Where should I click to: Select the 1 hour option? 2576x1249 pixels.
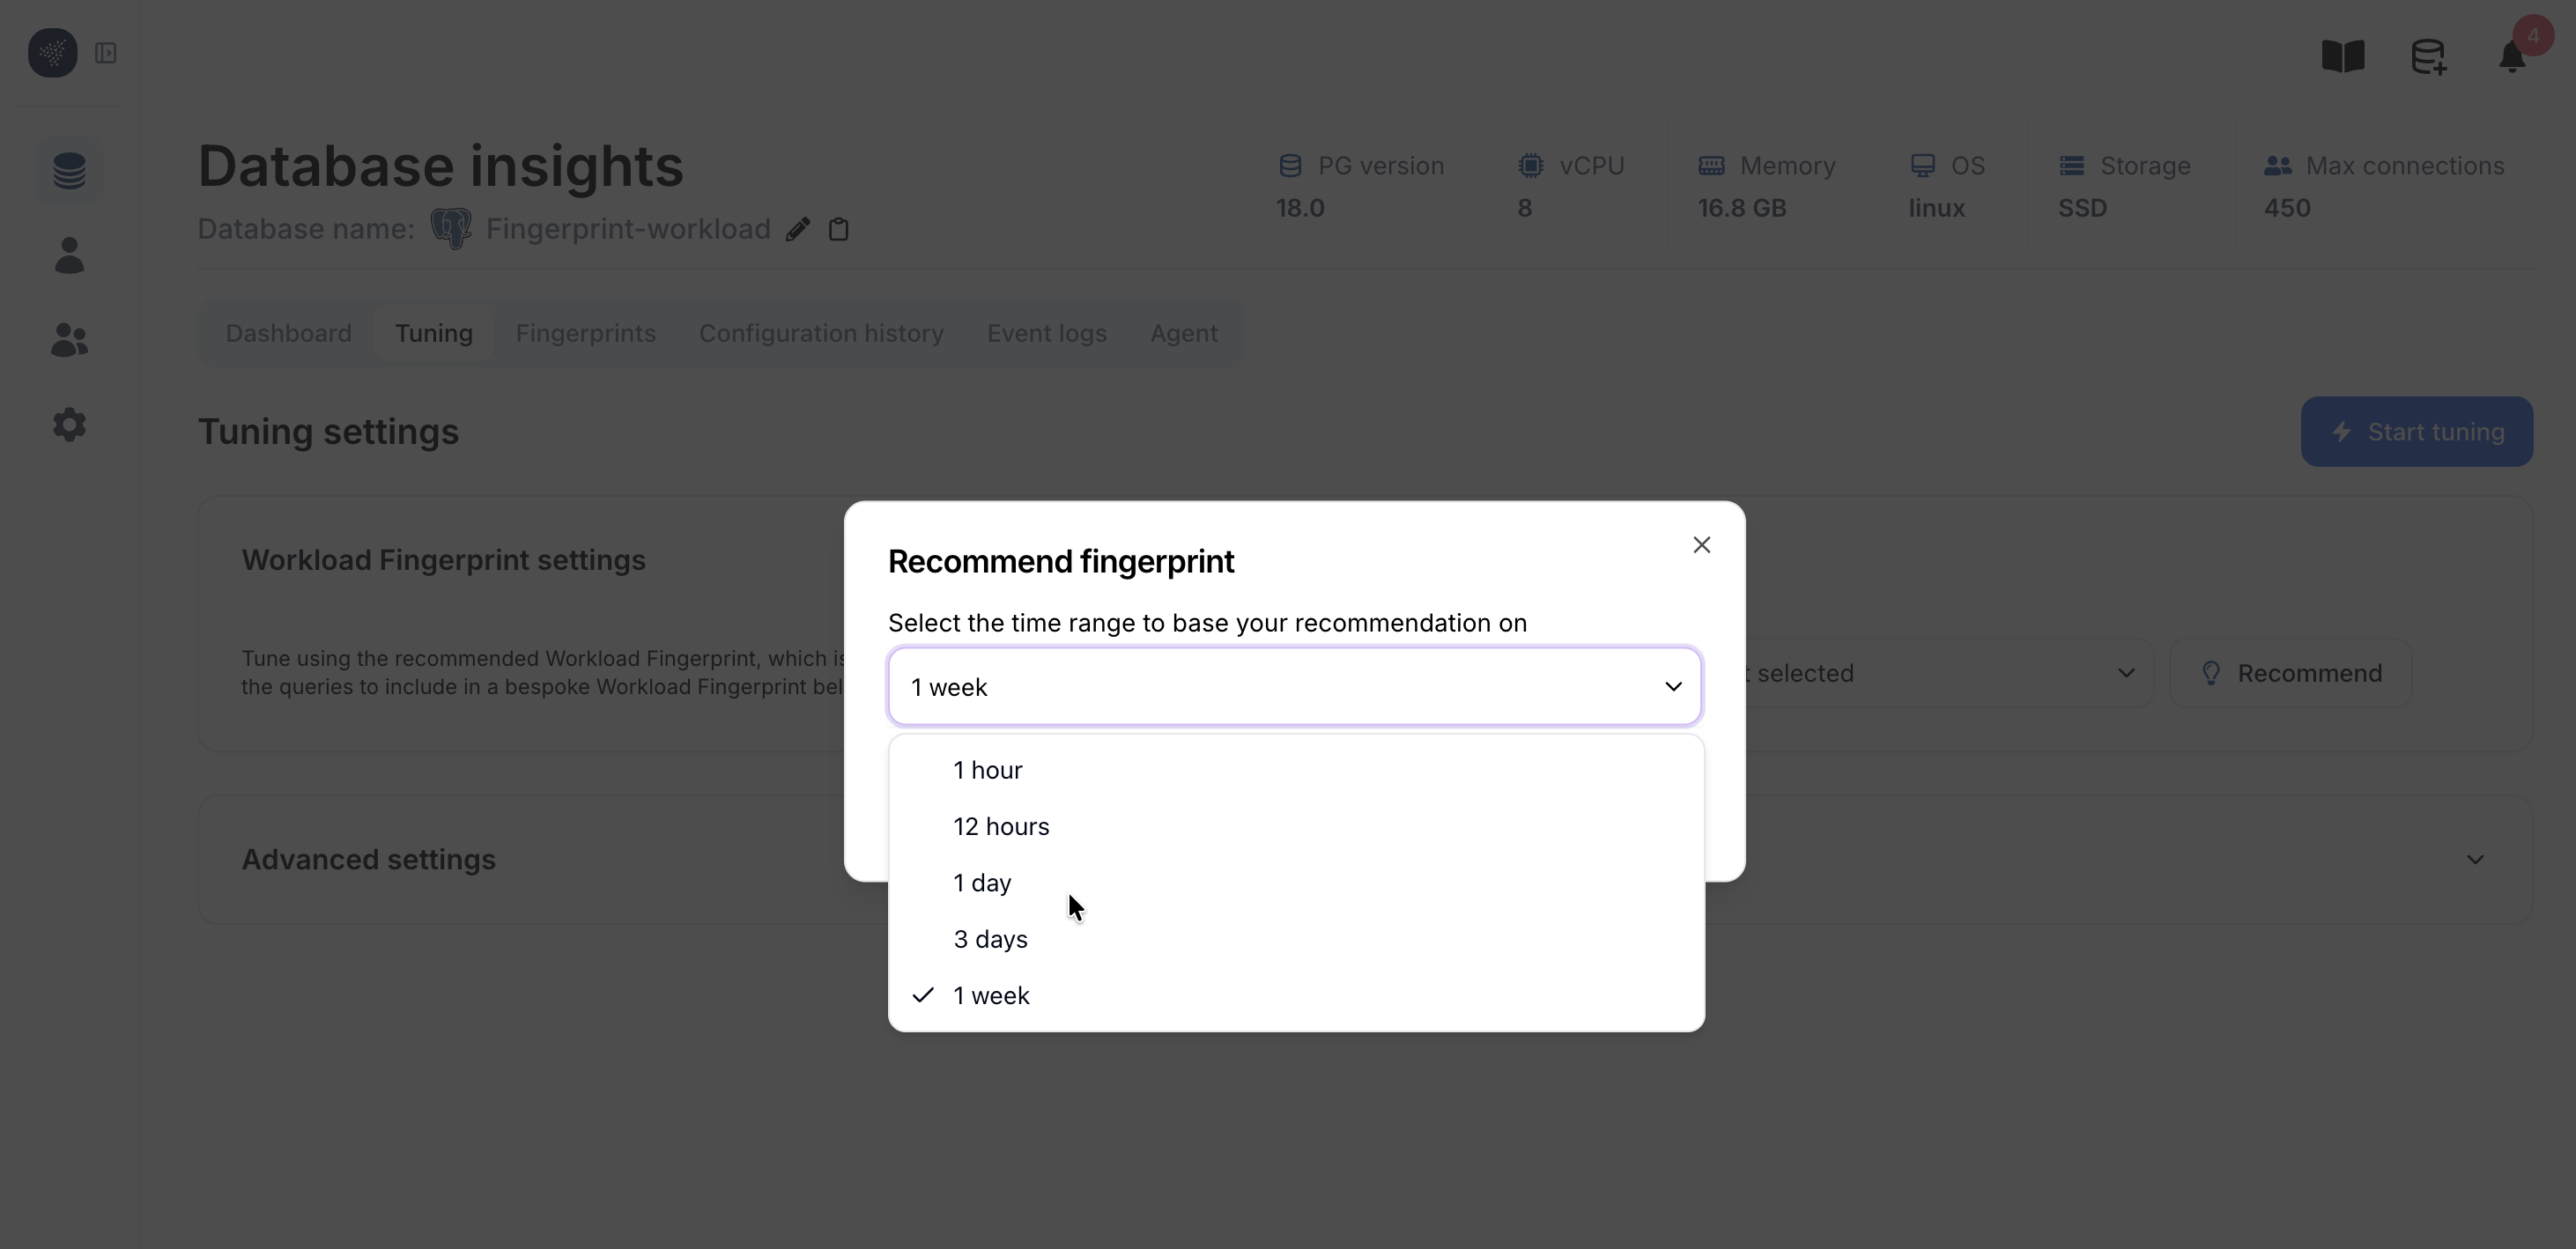(988, 770)
